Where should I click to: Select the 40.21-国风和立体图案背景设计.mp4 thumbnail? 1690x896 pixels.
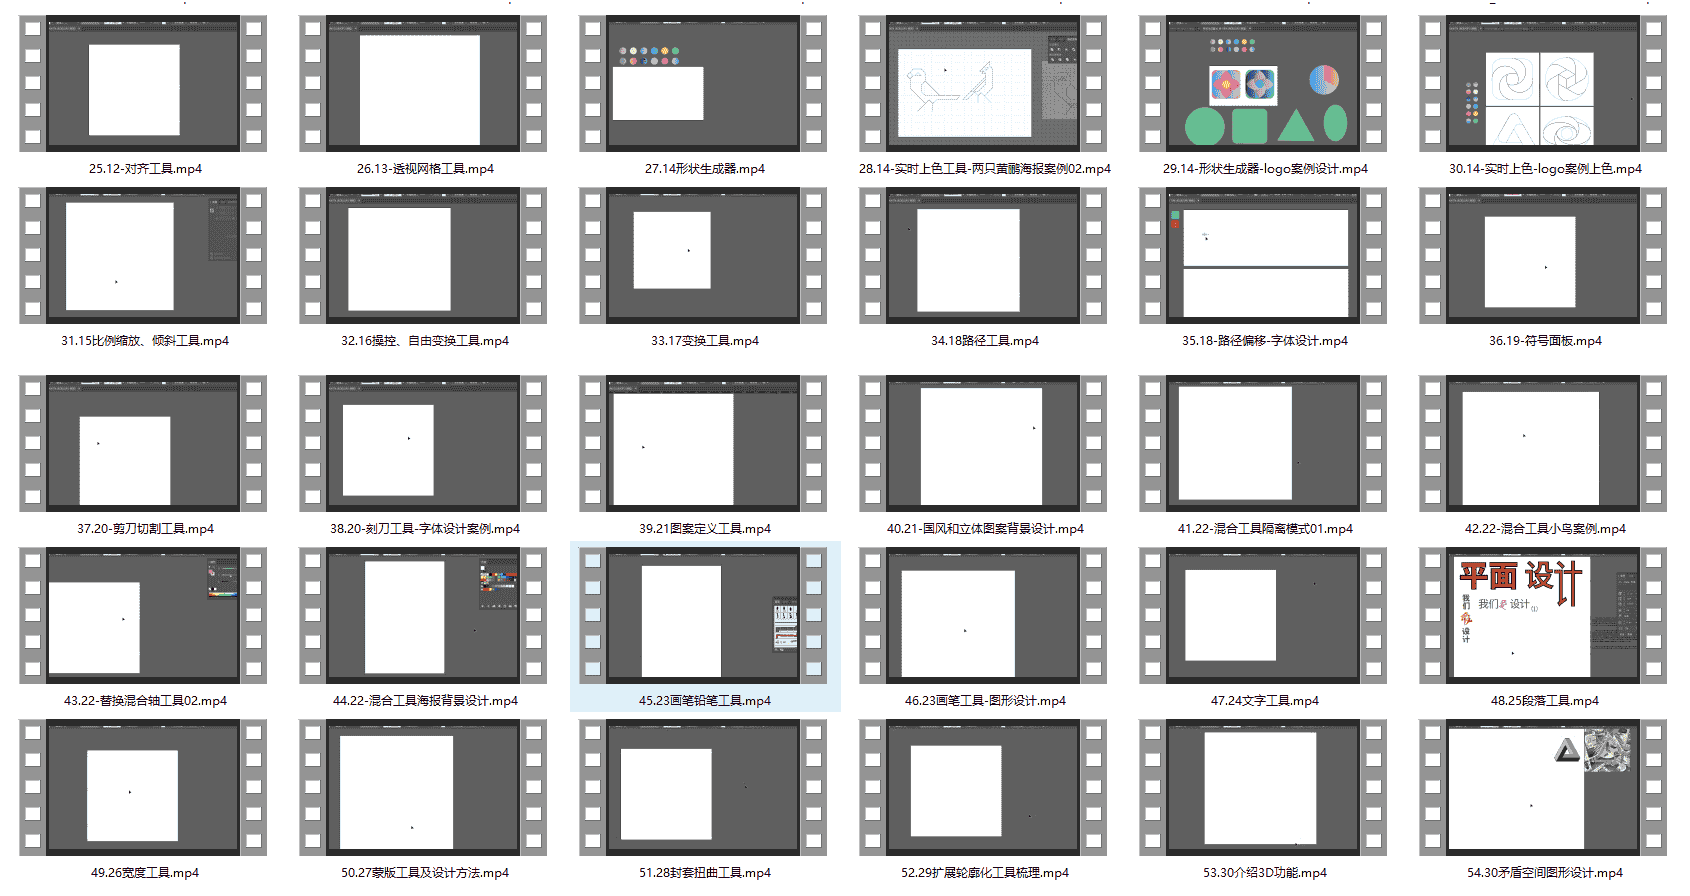[983, 444]
